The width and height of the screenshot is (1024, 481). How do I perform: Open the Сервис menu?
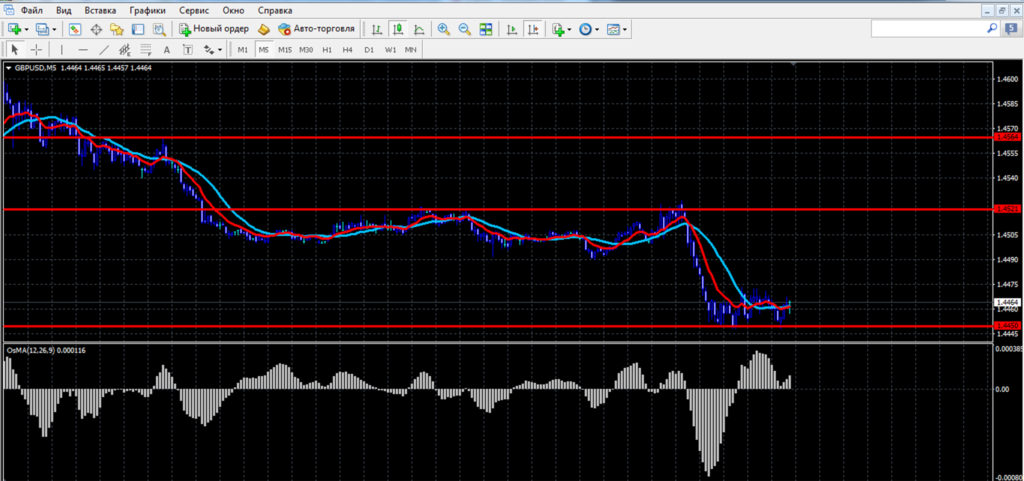194,10
